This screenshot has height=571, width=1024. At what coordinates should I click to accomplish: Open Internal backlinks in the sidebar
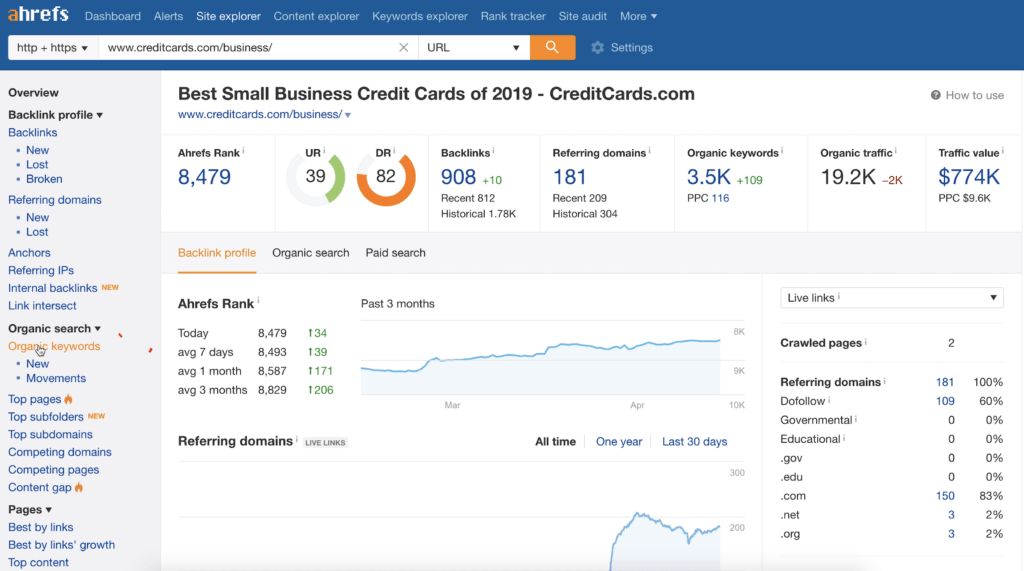52,287
